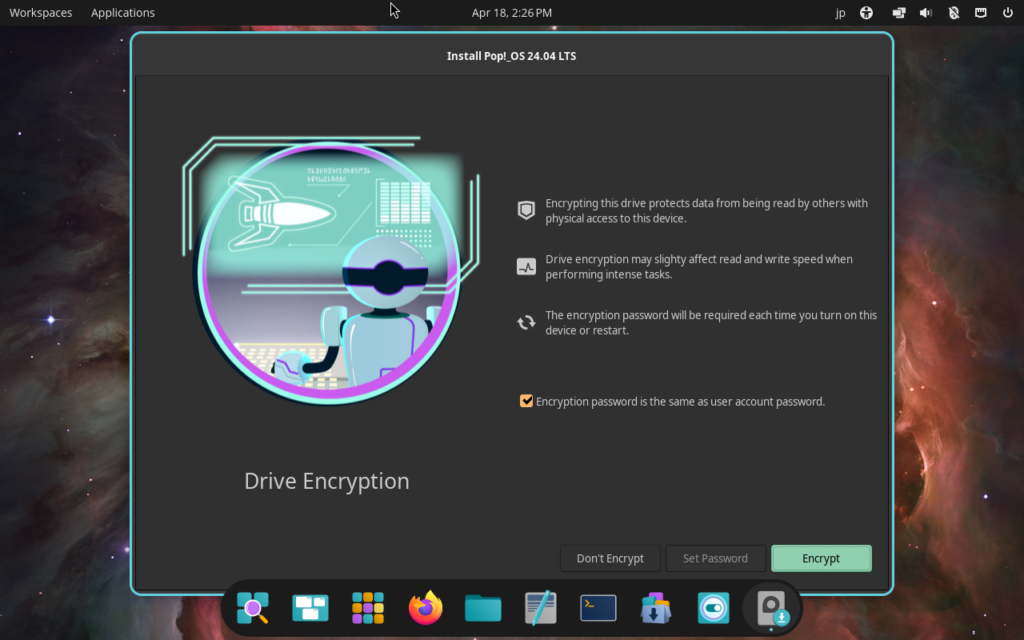Viewport: 1024px width, 640px height.
Task: Open the power menu in top bar
Action: [1008, 13]
